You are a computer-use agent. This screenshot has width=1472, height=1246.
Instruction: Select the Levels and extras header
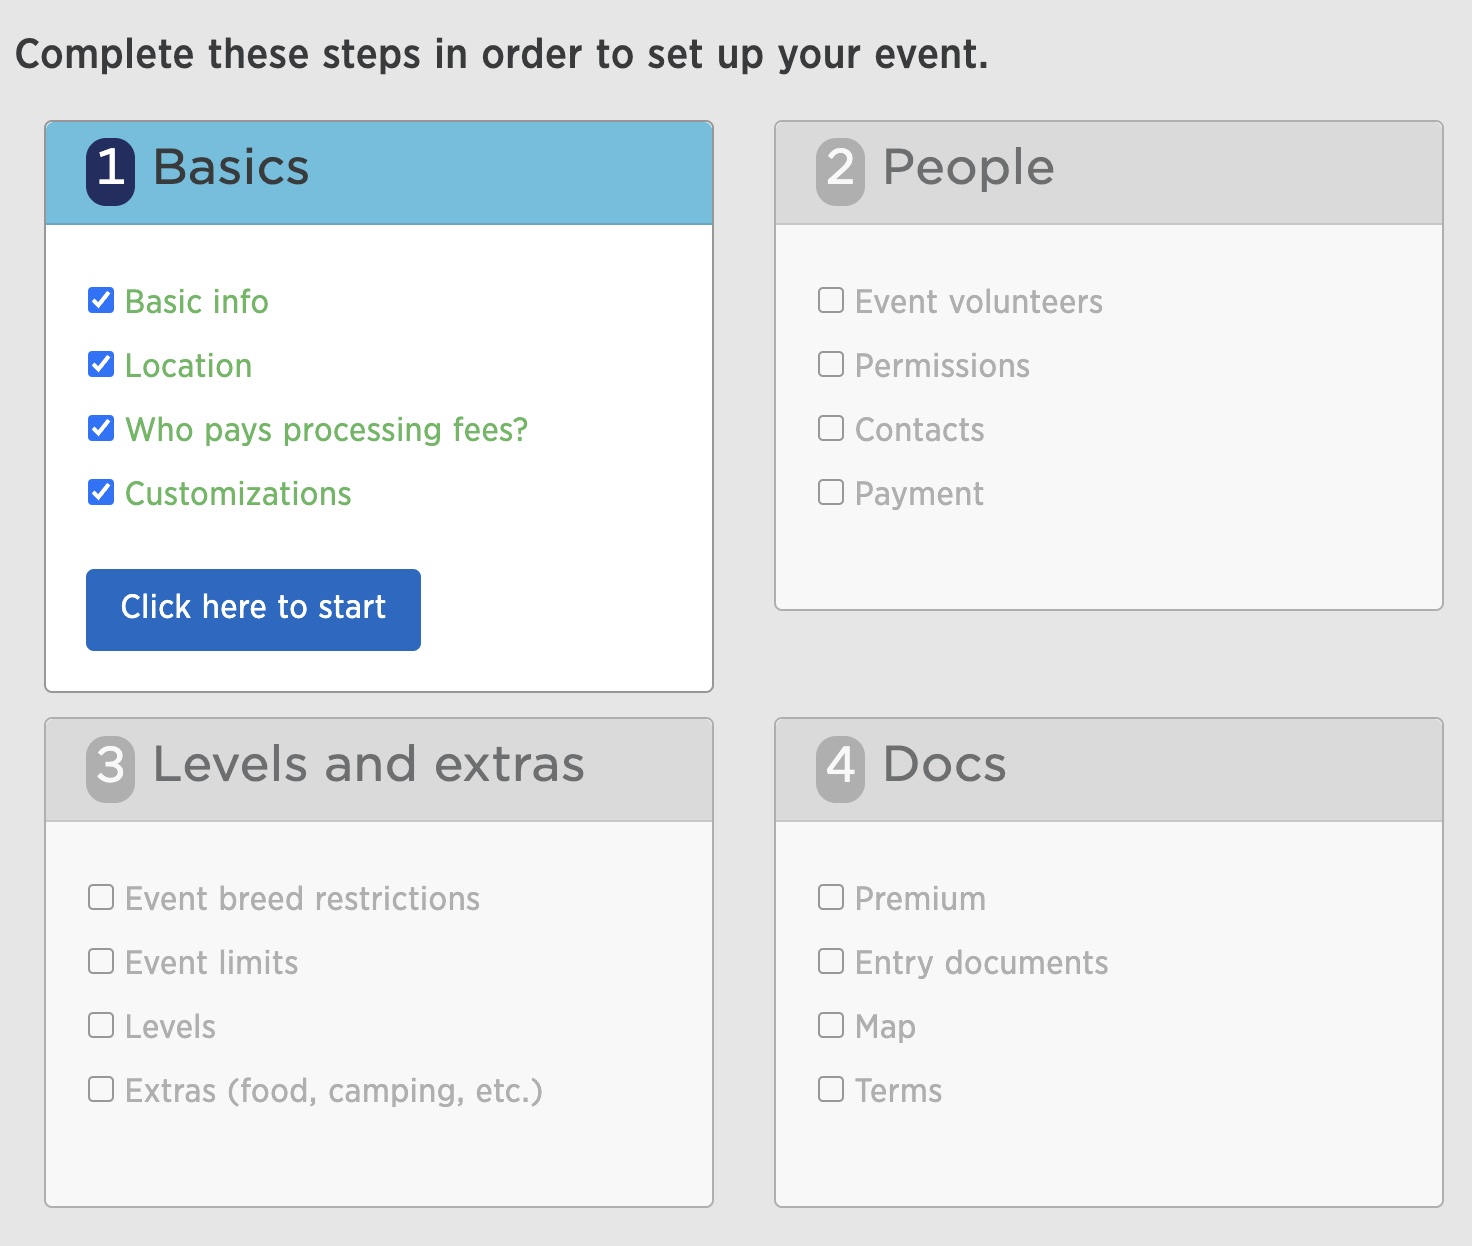pos(379,770)
